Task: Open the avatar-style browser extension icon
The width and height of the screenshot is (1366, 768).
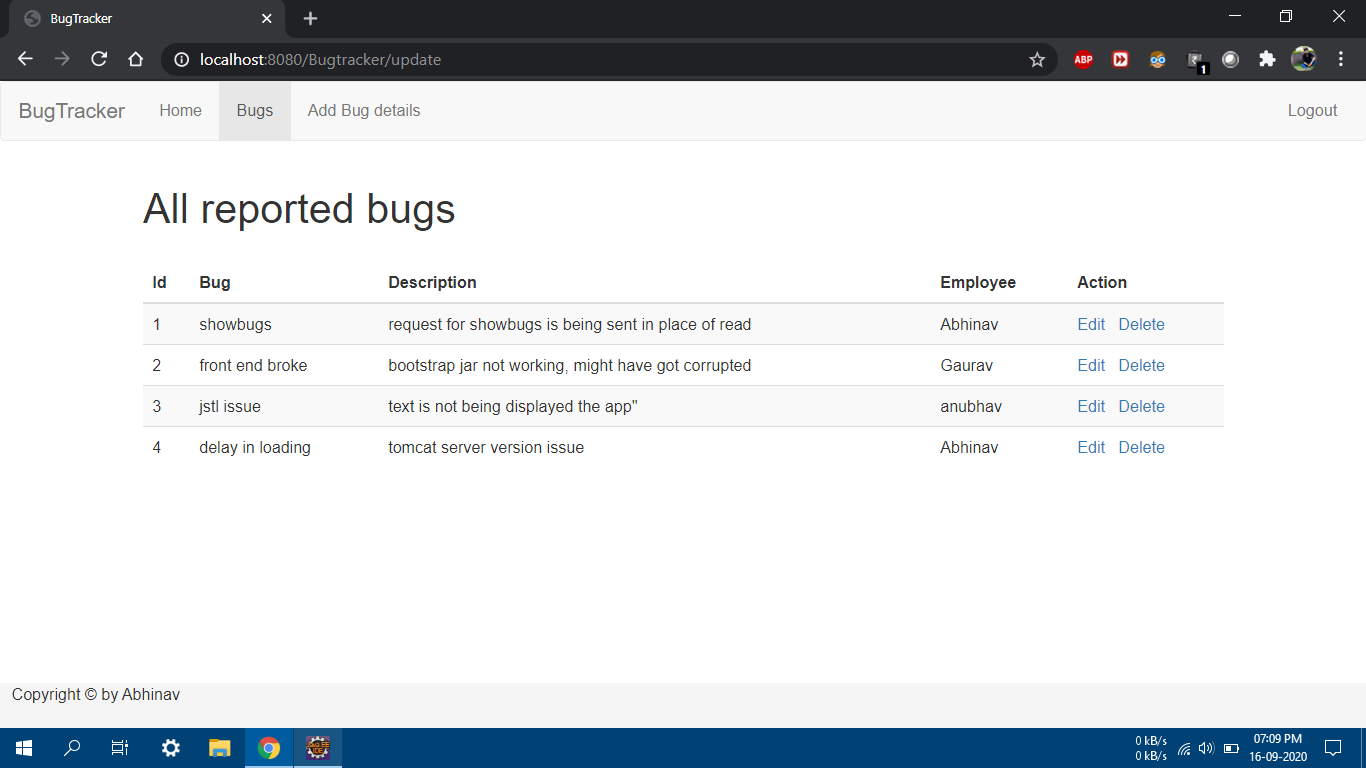Action: (1157, 59)
